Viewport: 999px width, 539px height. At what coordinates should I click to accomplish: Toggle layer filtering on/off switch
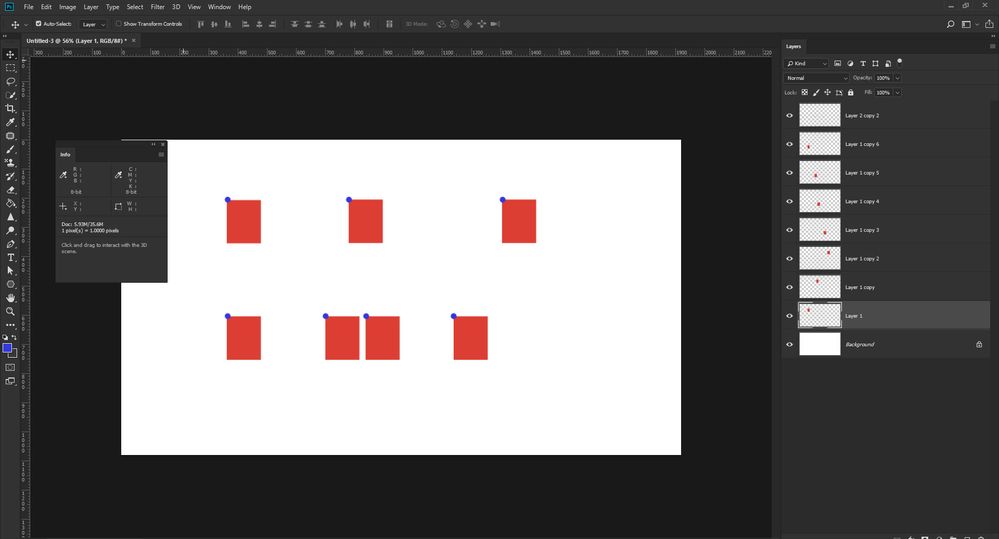(900, 62)
